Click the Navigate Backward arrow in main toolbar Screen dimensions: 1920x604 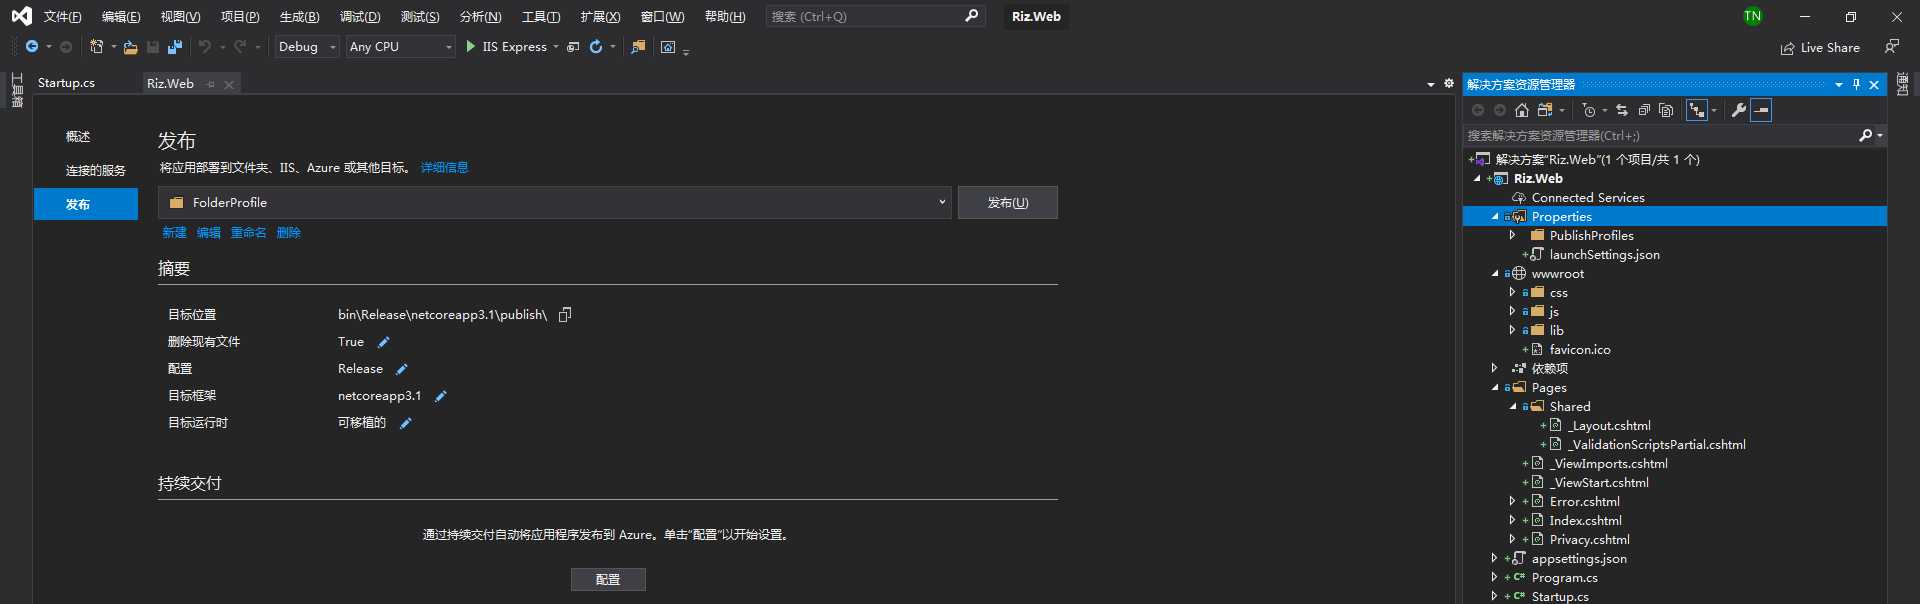(32, 47)
